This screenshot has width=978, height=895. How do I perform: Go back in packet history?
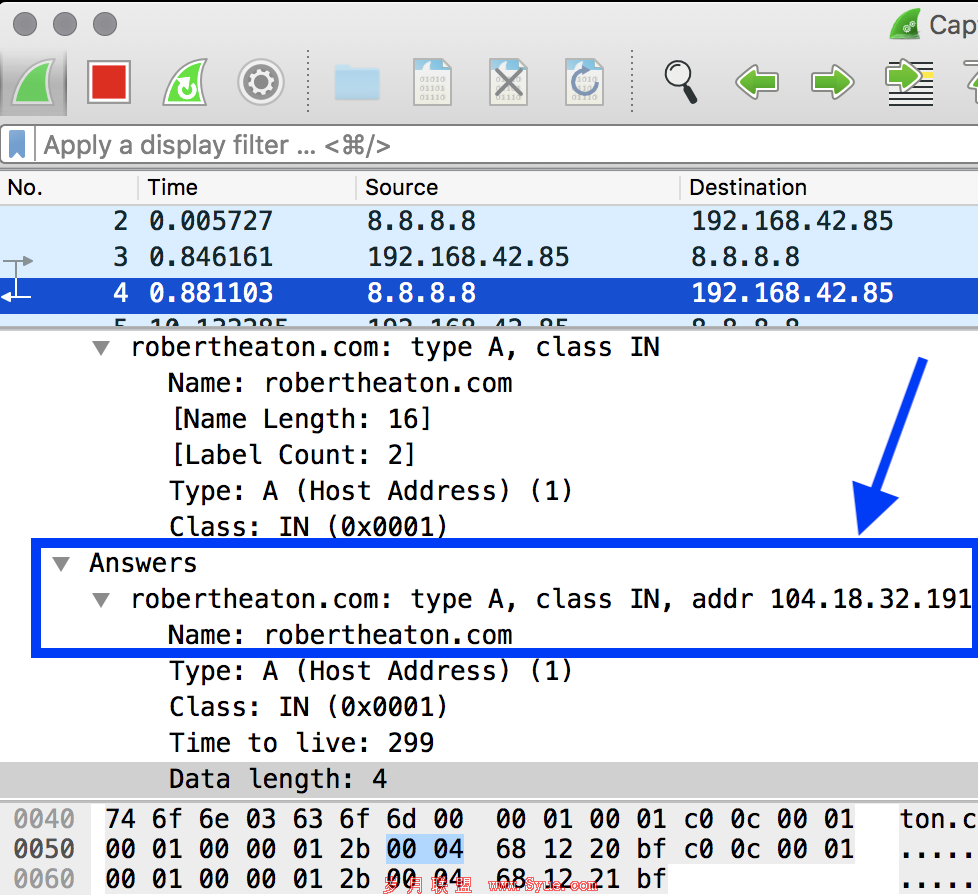pos(757,82)
